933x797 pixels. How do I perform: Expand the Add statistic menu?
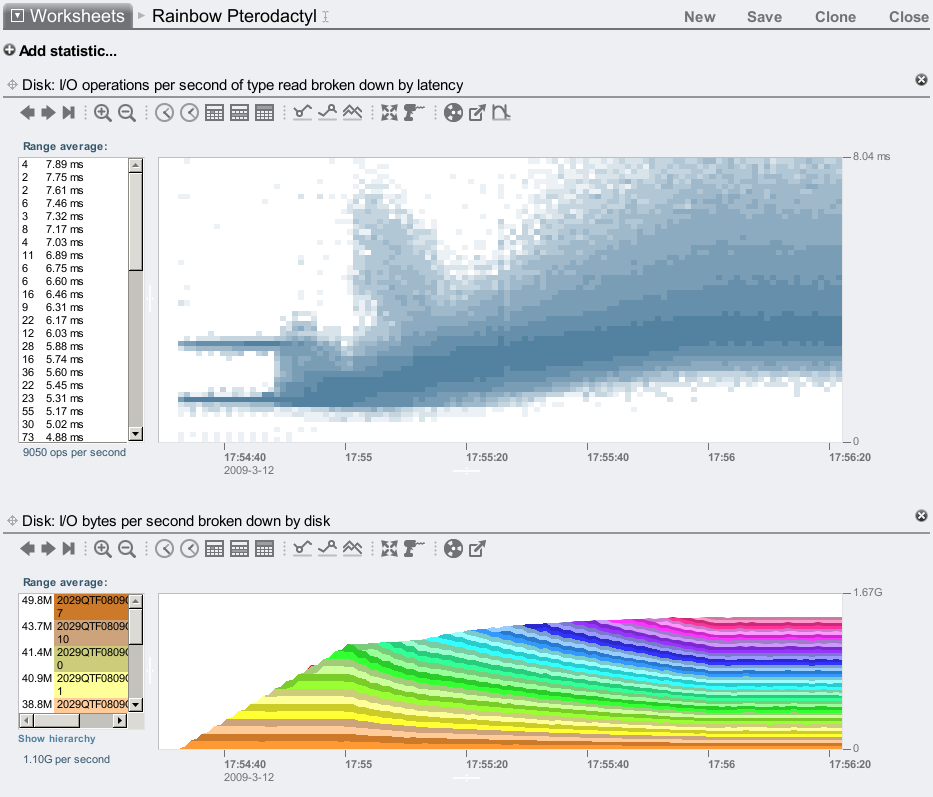pos(60,51)
